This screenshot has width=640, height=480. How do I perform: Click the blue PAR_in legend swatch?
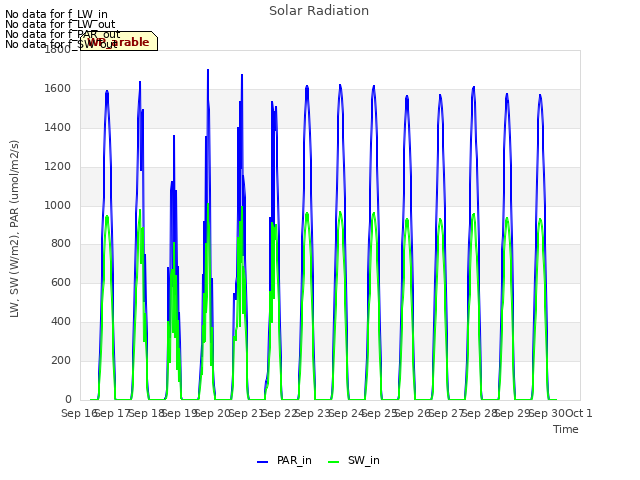pos(262,462)
